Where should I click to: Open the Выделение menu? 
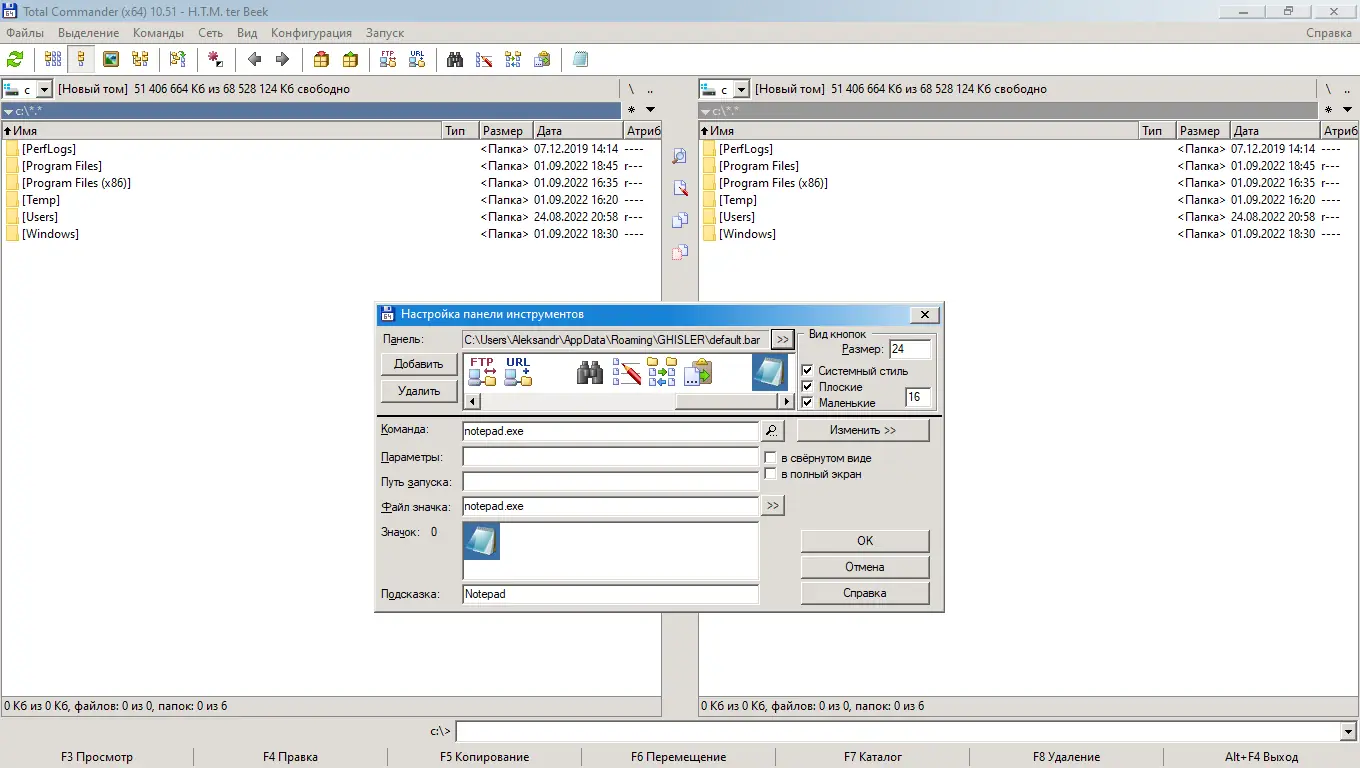pyautogui.click(x=89, y=33)
